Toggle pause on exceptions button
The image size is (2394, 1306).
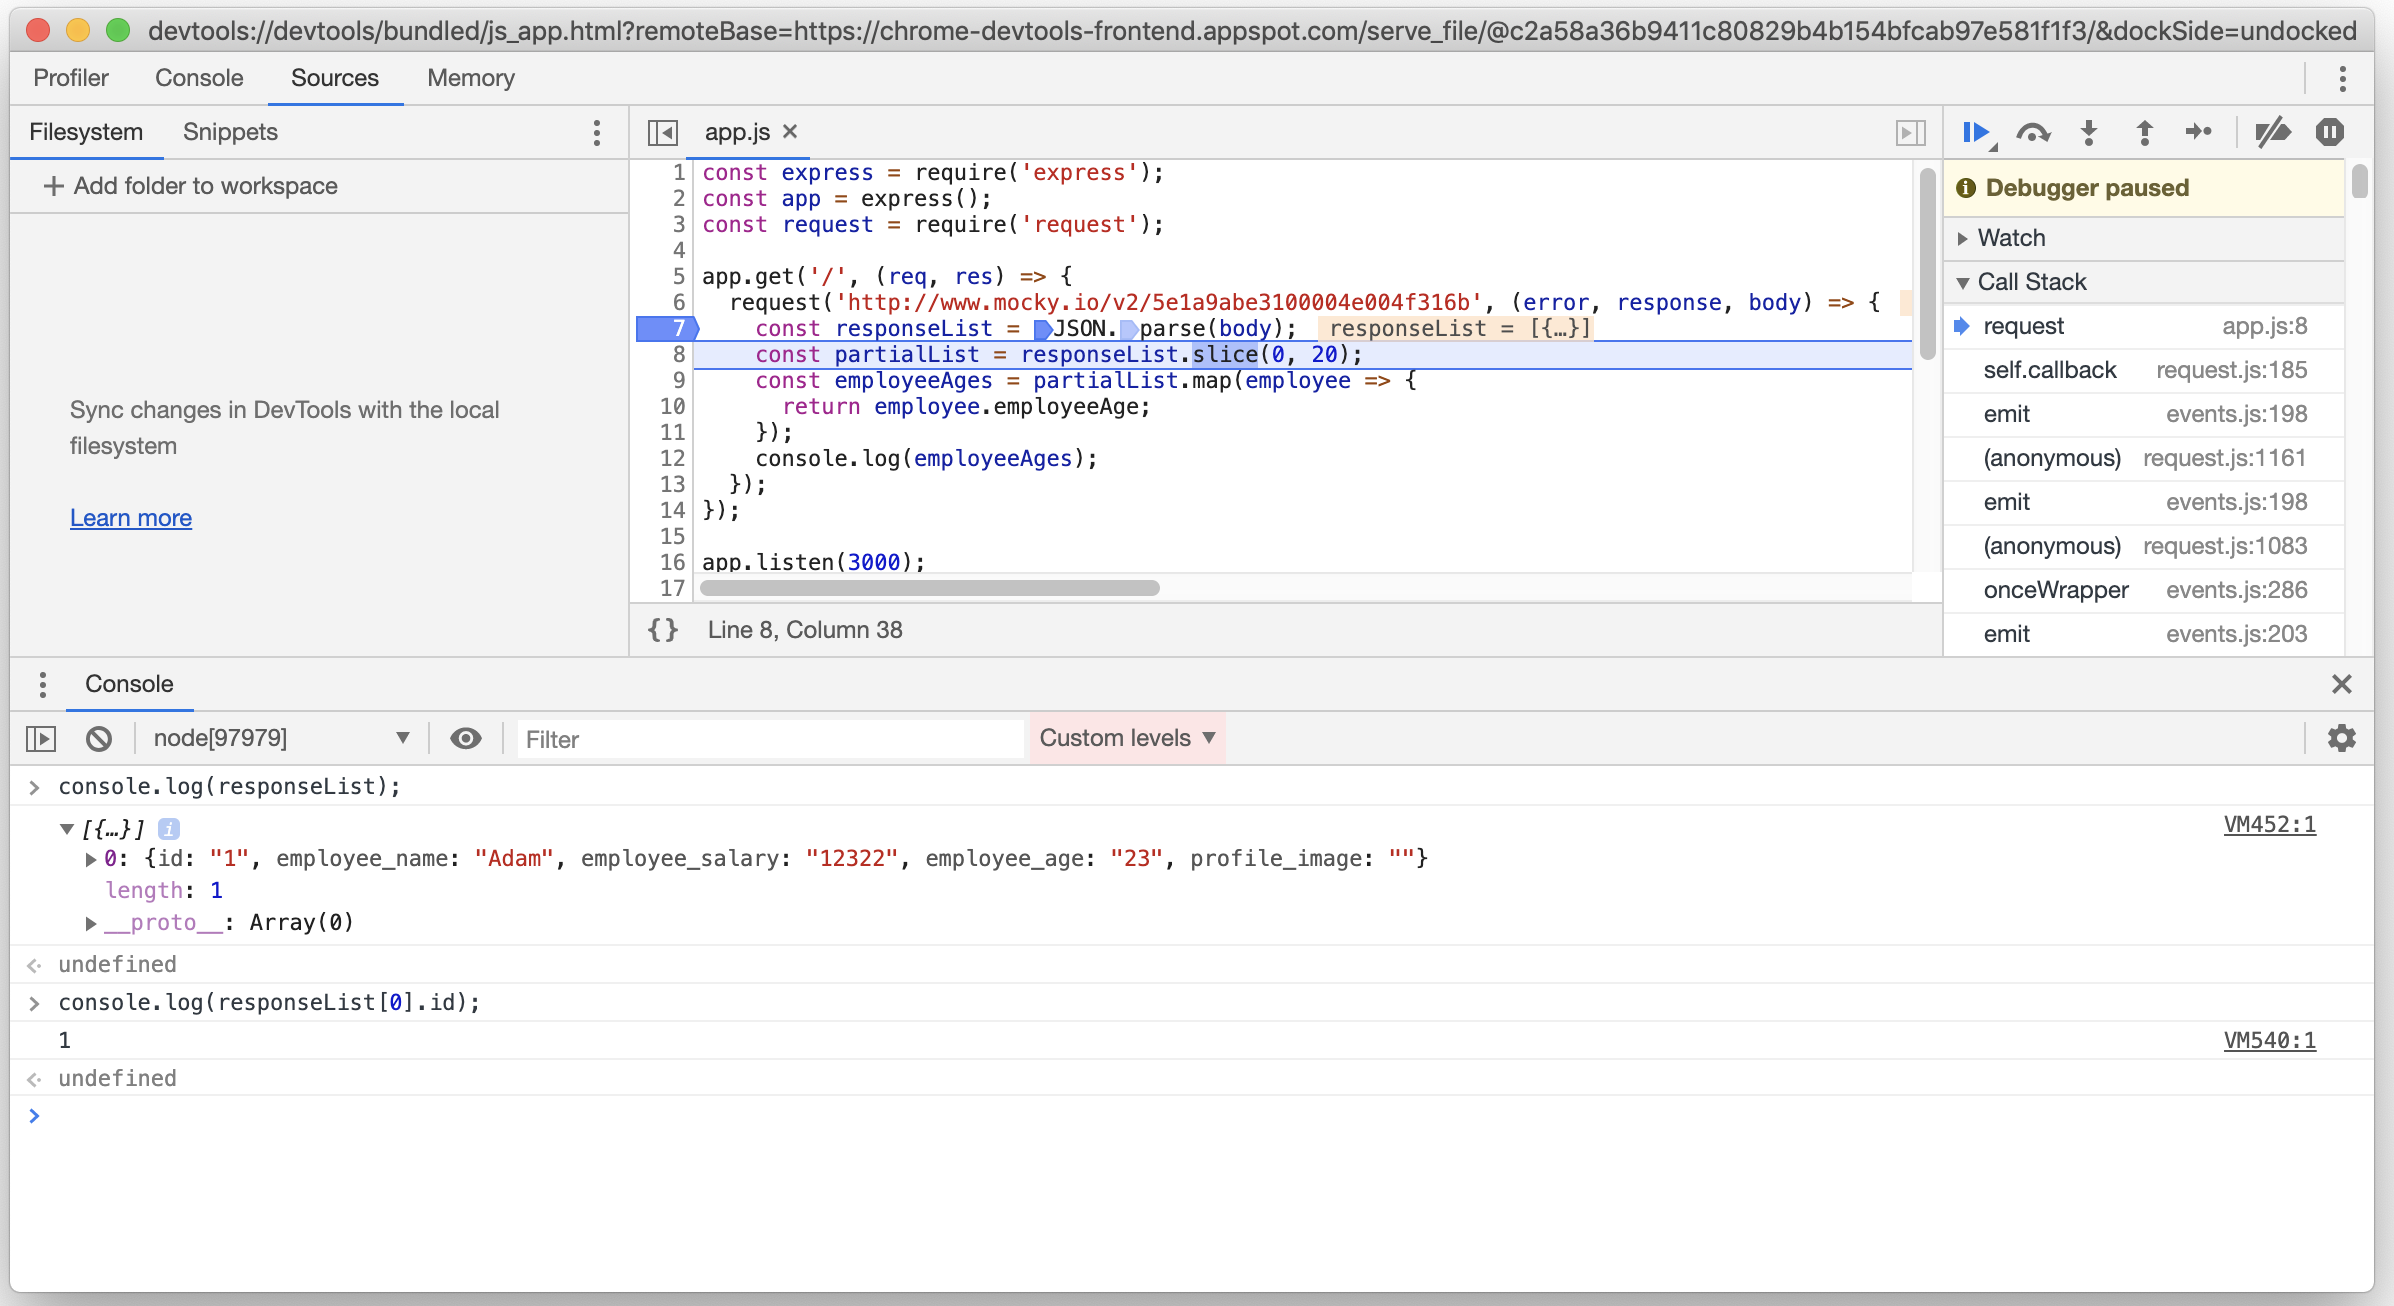2329,132
